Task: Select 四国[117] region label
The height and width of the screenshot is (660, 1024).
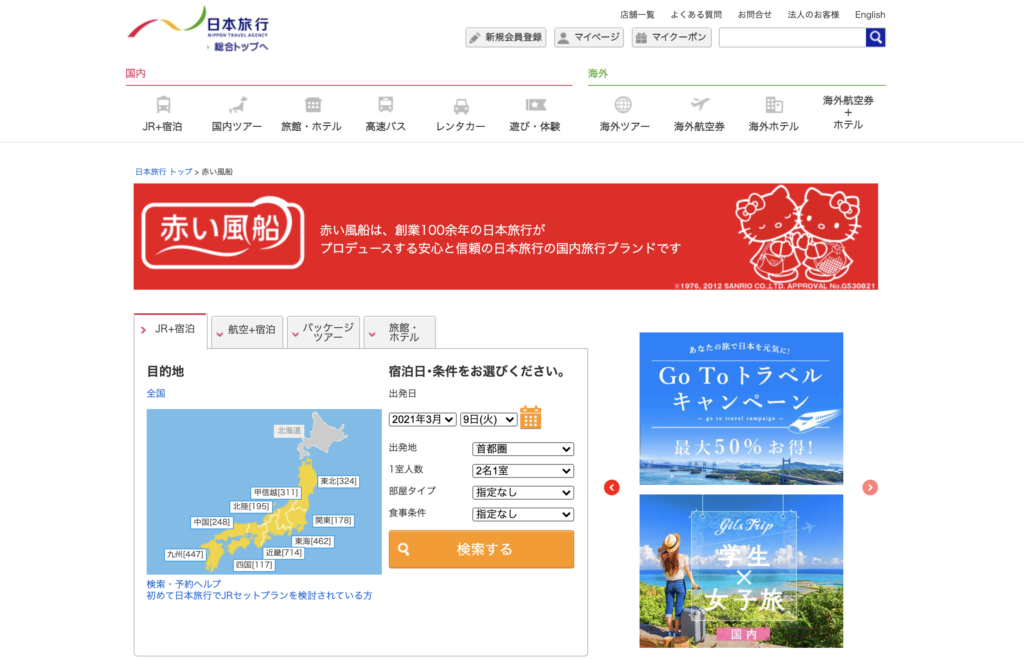Action: 254,565
